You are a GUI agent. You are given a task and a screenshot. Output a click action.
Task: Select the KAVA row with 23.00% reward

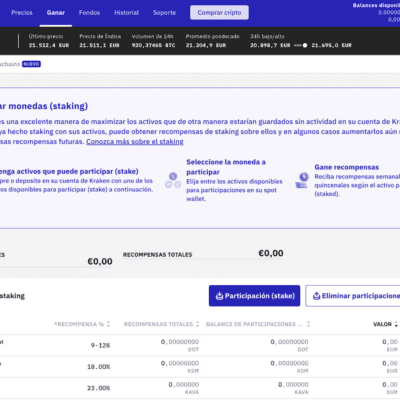[x=200, y=388]
